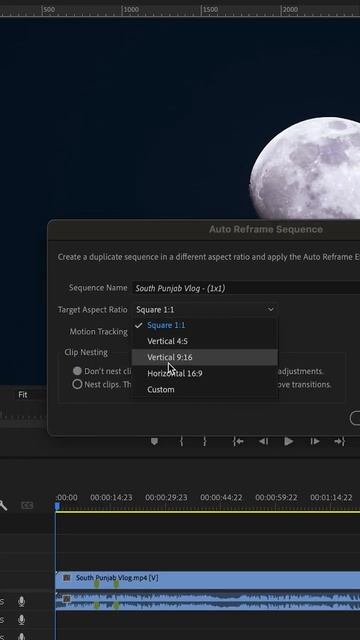The height and width of the screenshot is (640, 360).
Task: Click the Clip Nesting section label
Action: [x=86, y=352]
